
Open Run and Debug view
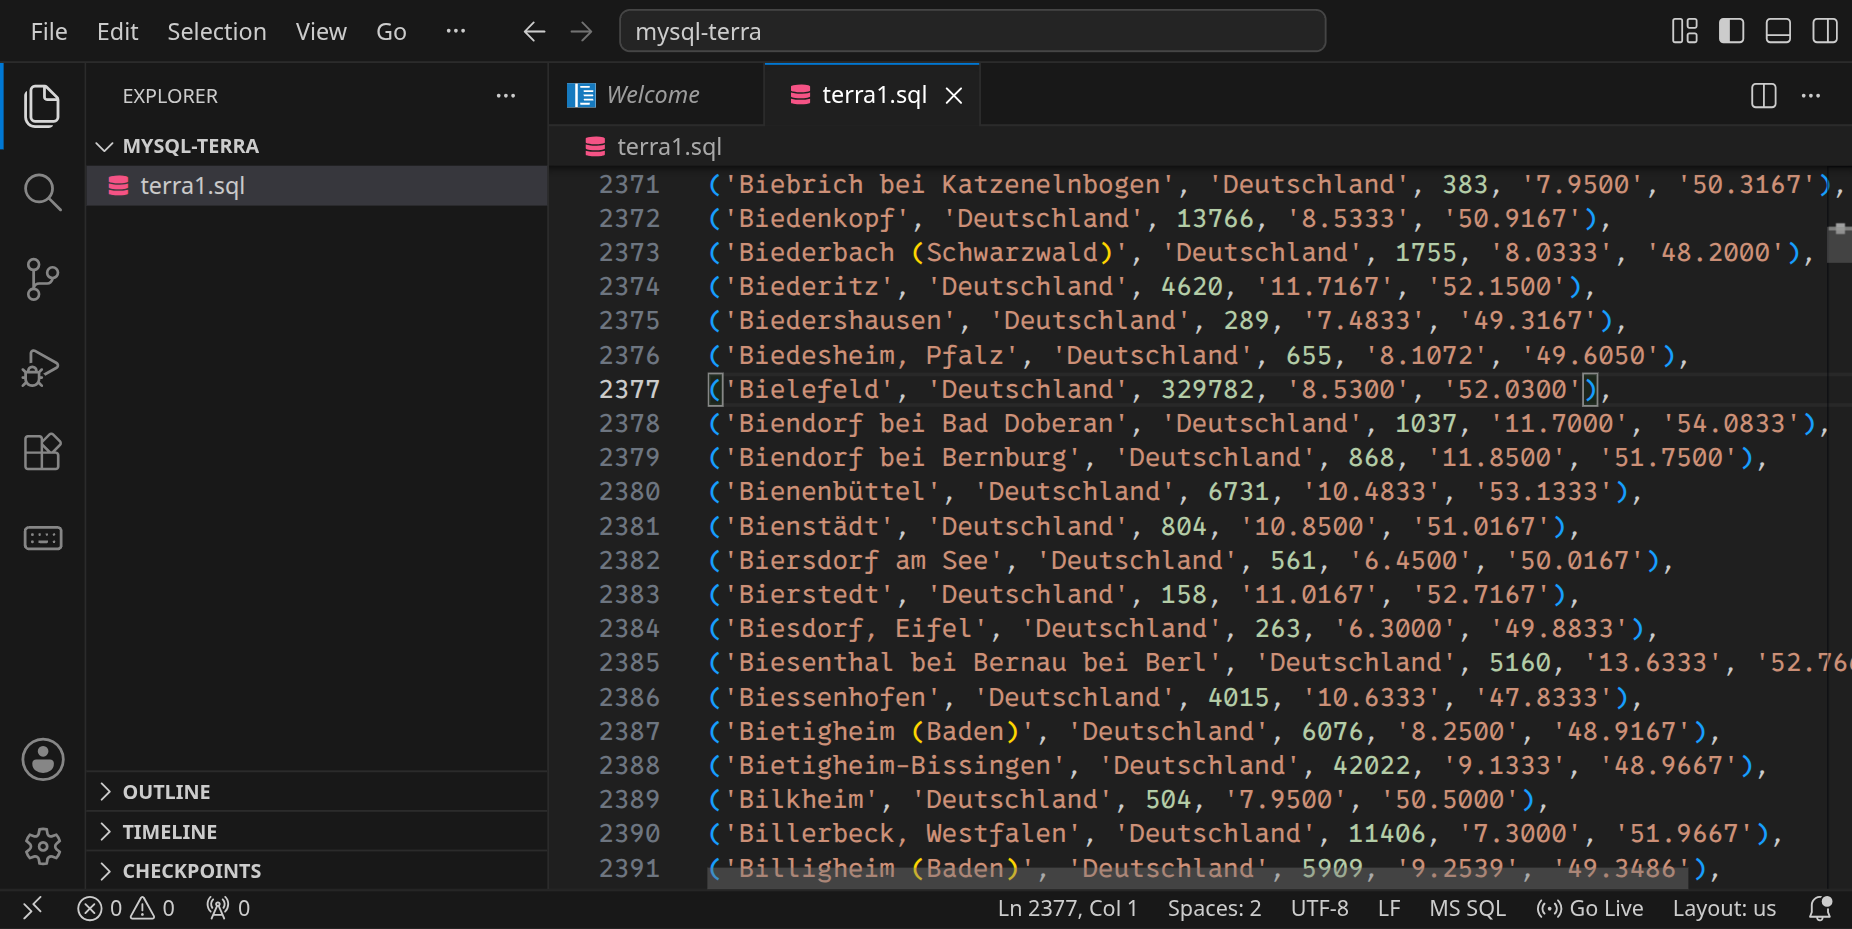42,367
